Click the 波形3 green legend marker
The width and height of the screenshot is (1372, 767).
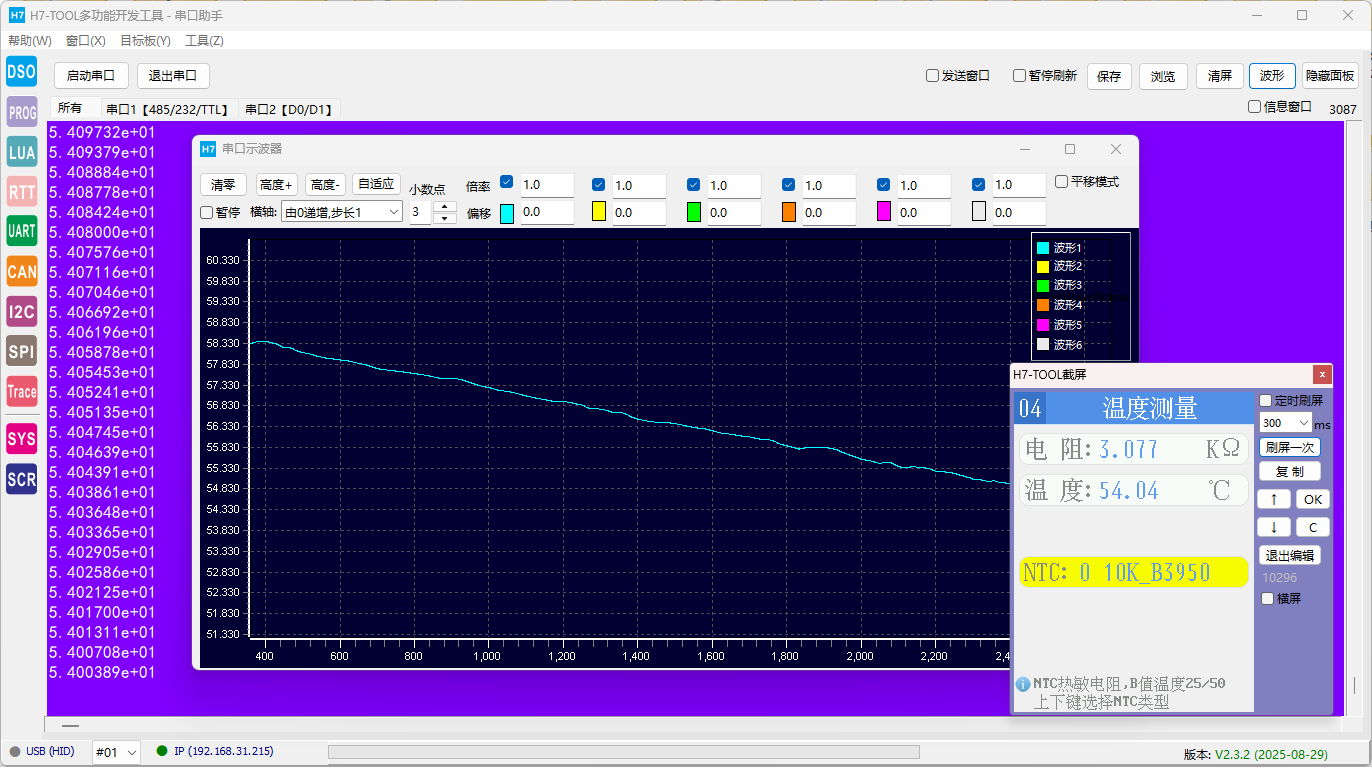point(1043,285)
